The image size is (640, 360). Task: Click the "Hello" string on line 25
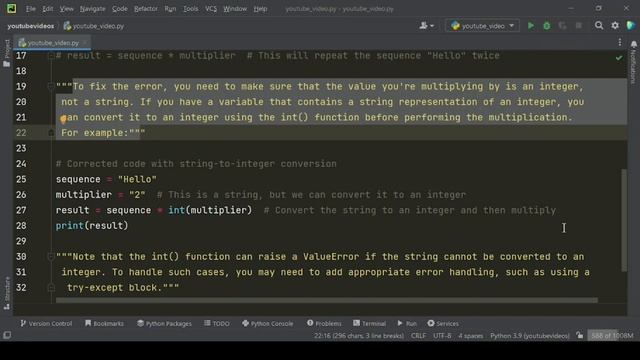point(137,179)
